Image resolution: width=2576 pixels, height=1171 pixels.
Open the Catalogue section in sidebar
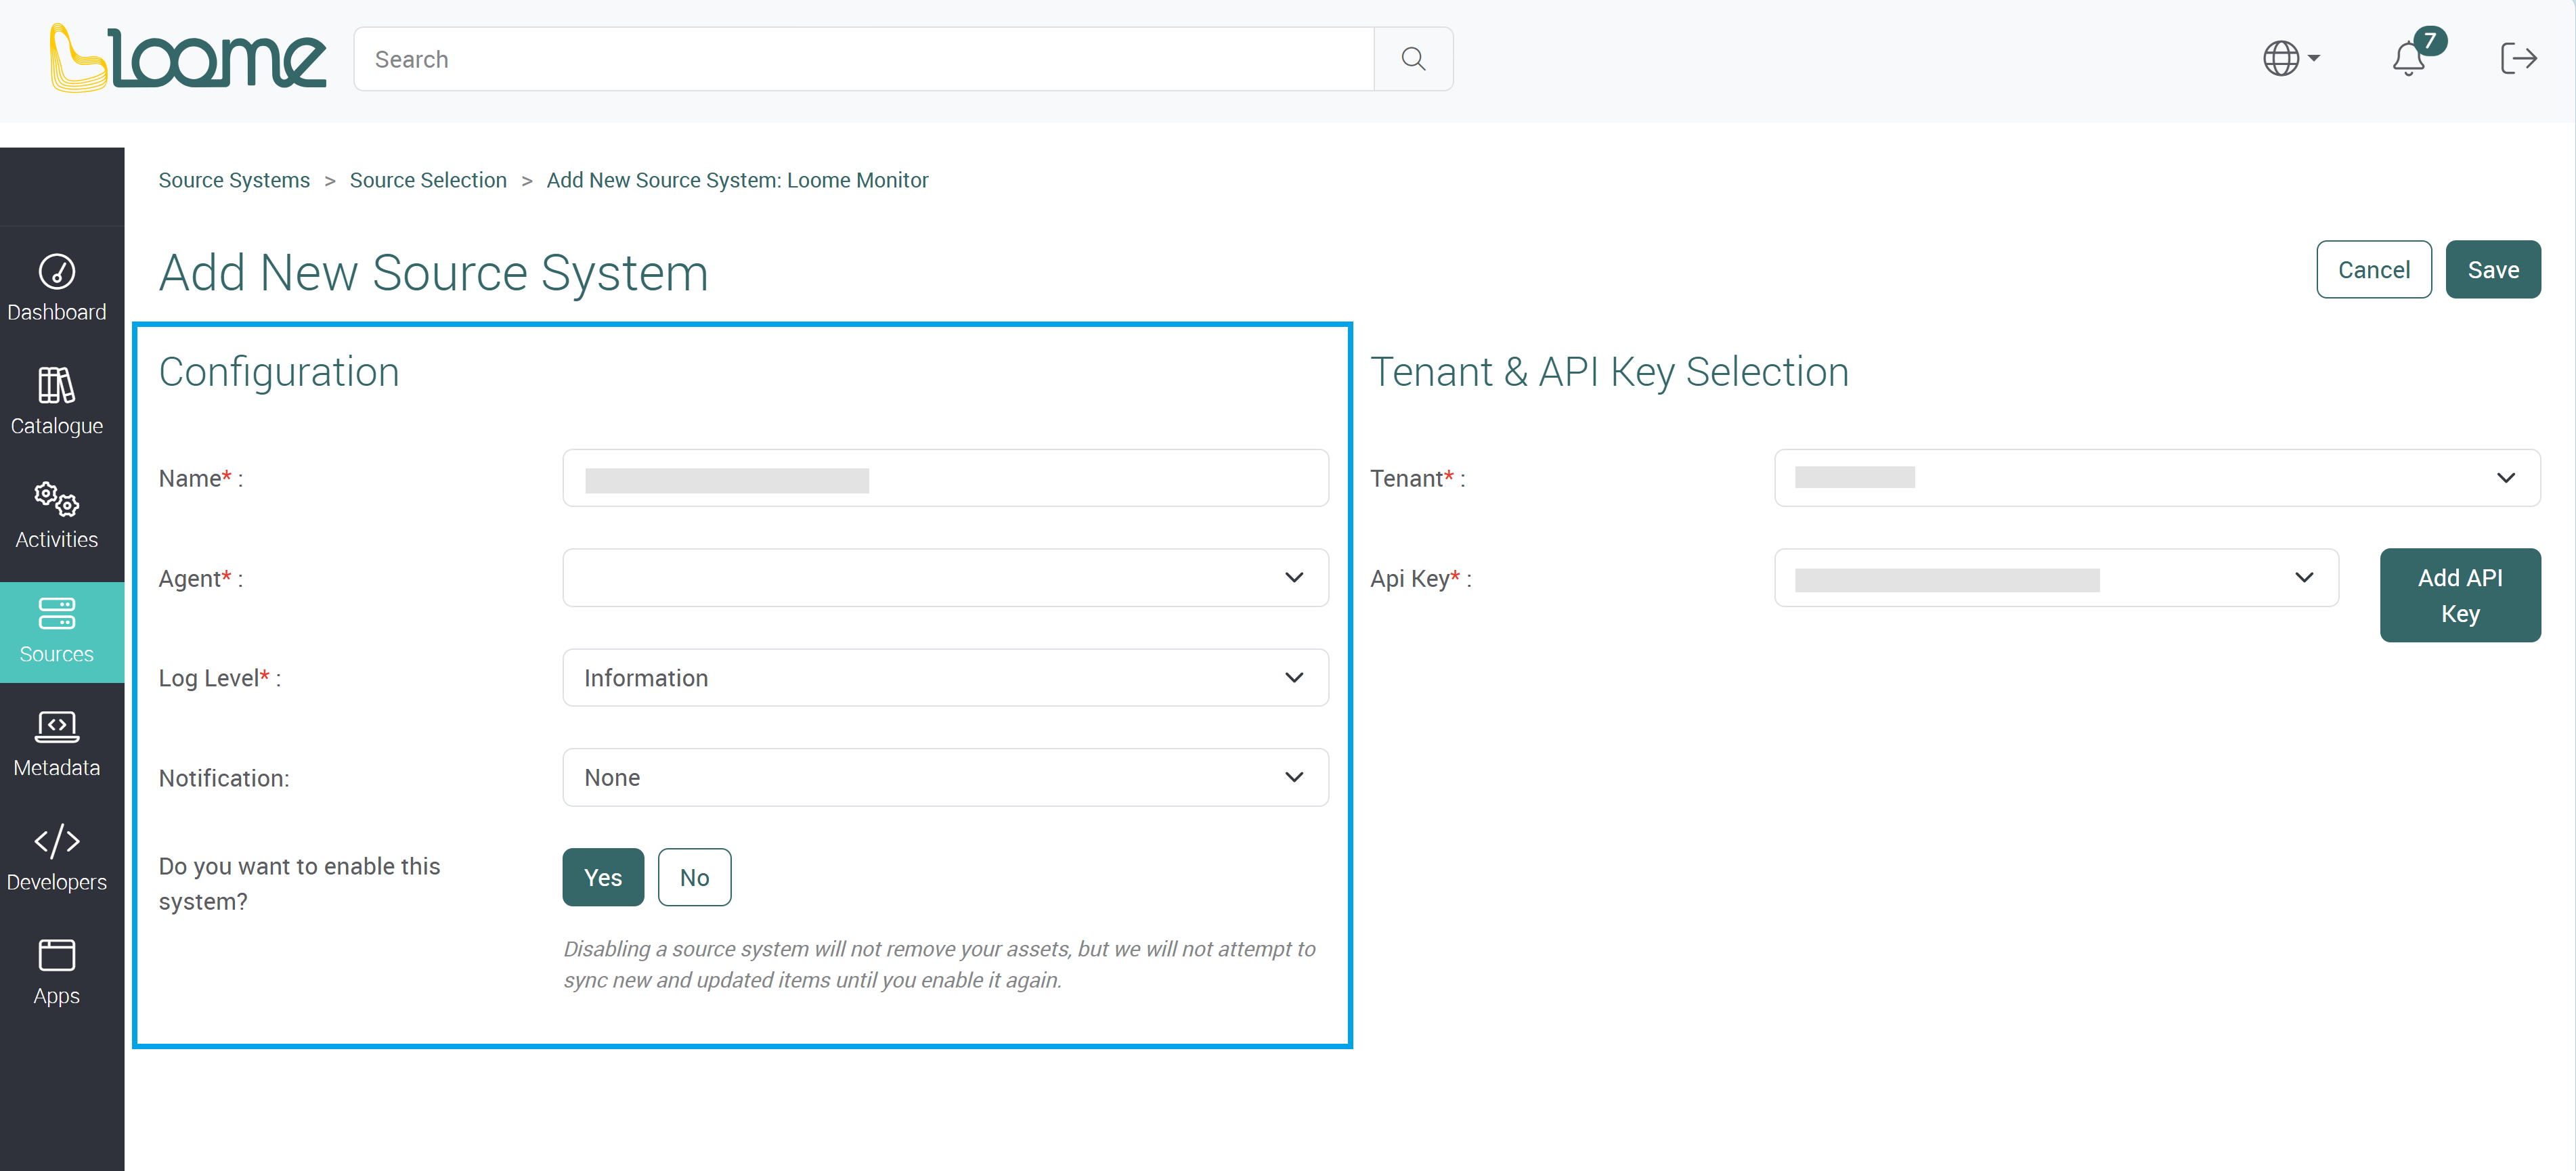(57, 402)
